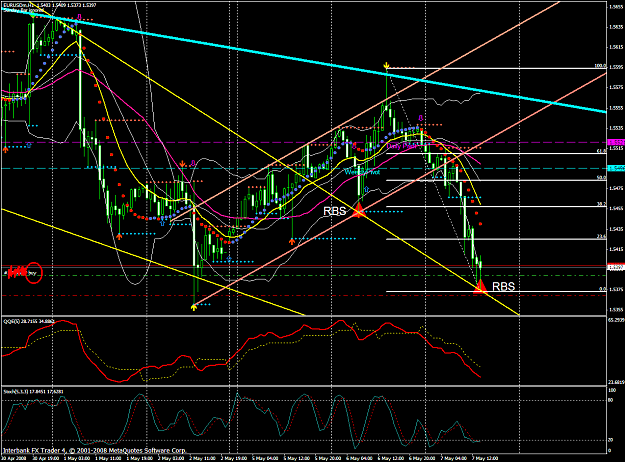
Task: Click the Sunday Bar ignored text
Action: pyautogui.click(x=23, y=10)
